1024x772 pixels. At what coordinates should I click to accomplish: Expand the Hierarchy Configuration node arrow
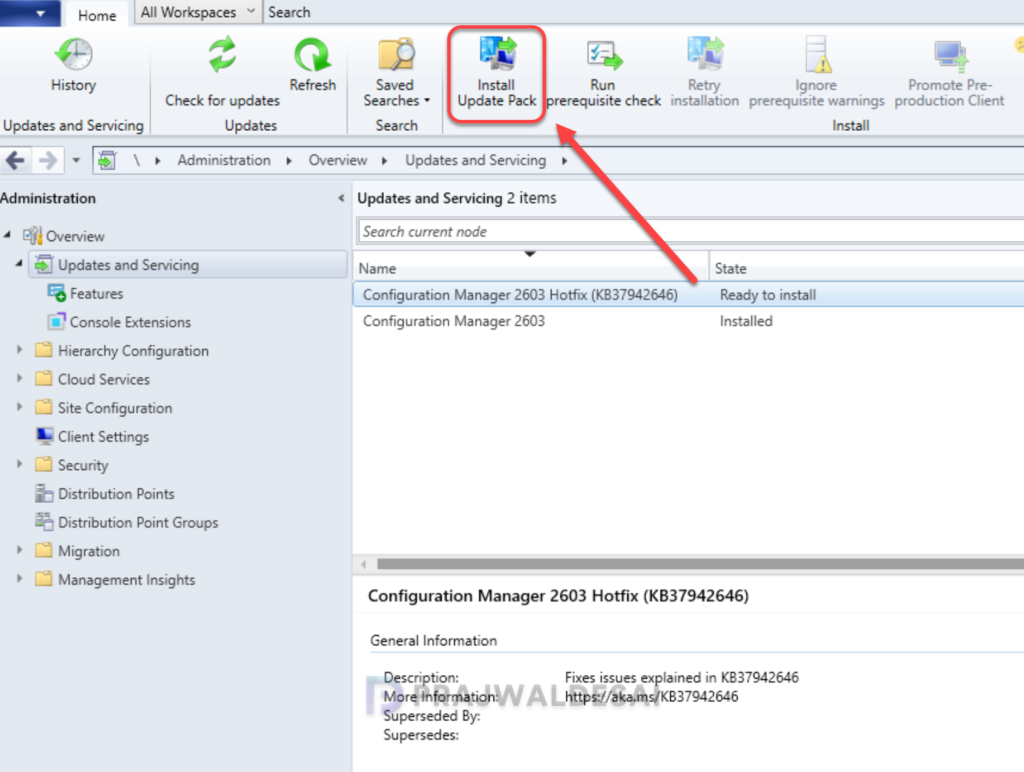pyautogui.click(x=20, y=350)
